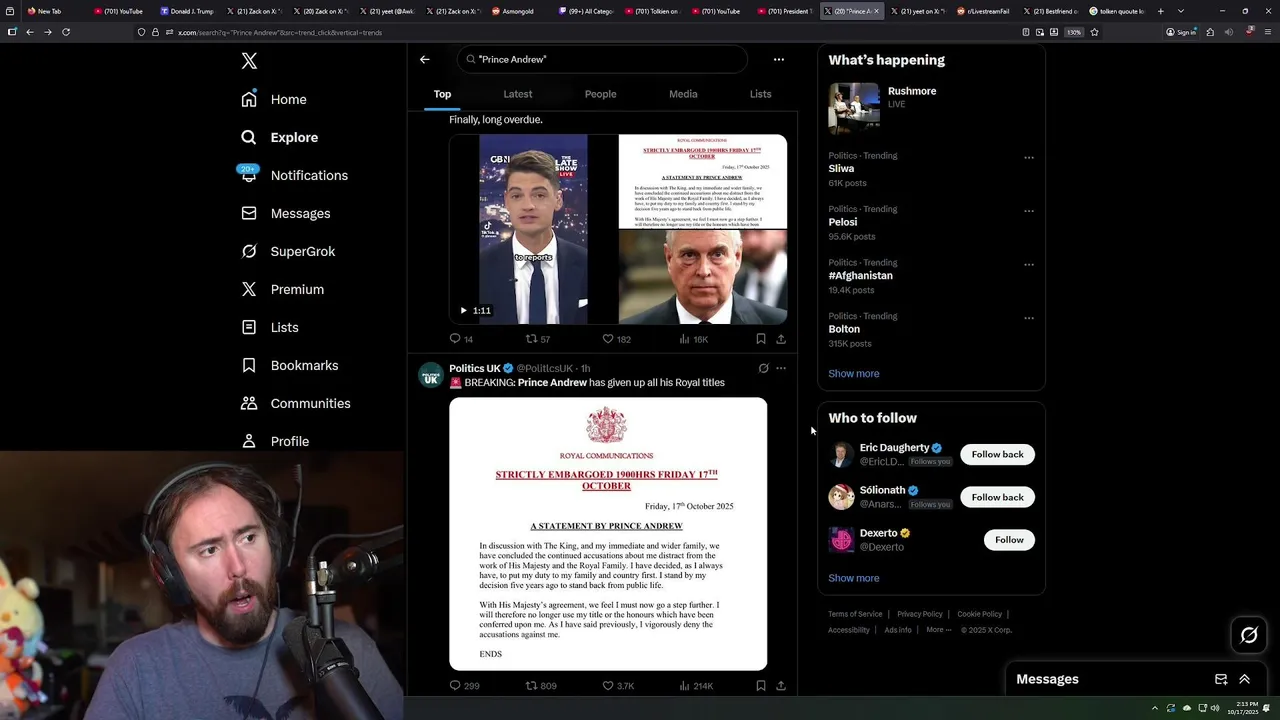
Task: Follow back Sólionath
Action: 997,497
